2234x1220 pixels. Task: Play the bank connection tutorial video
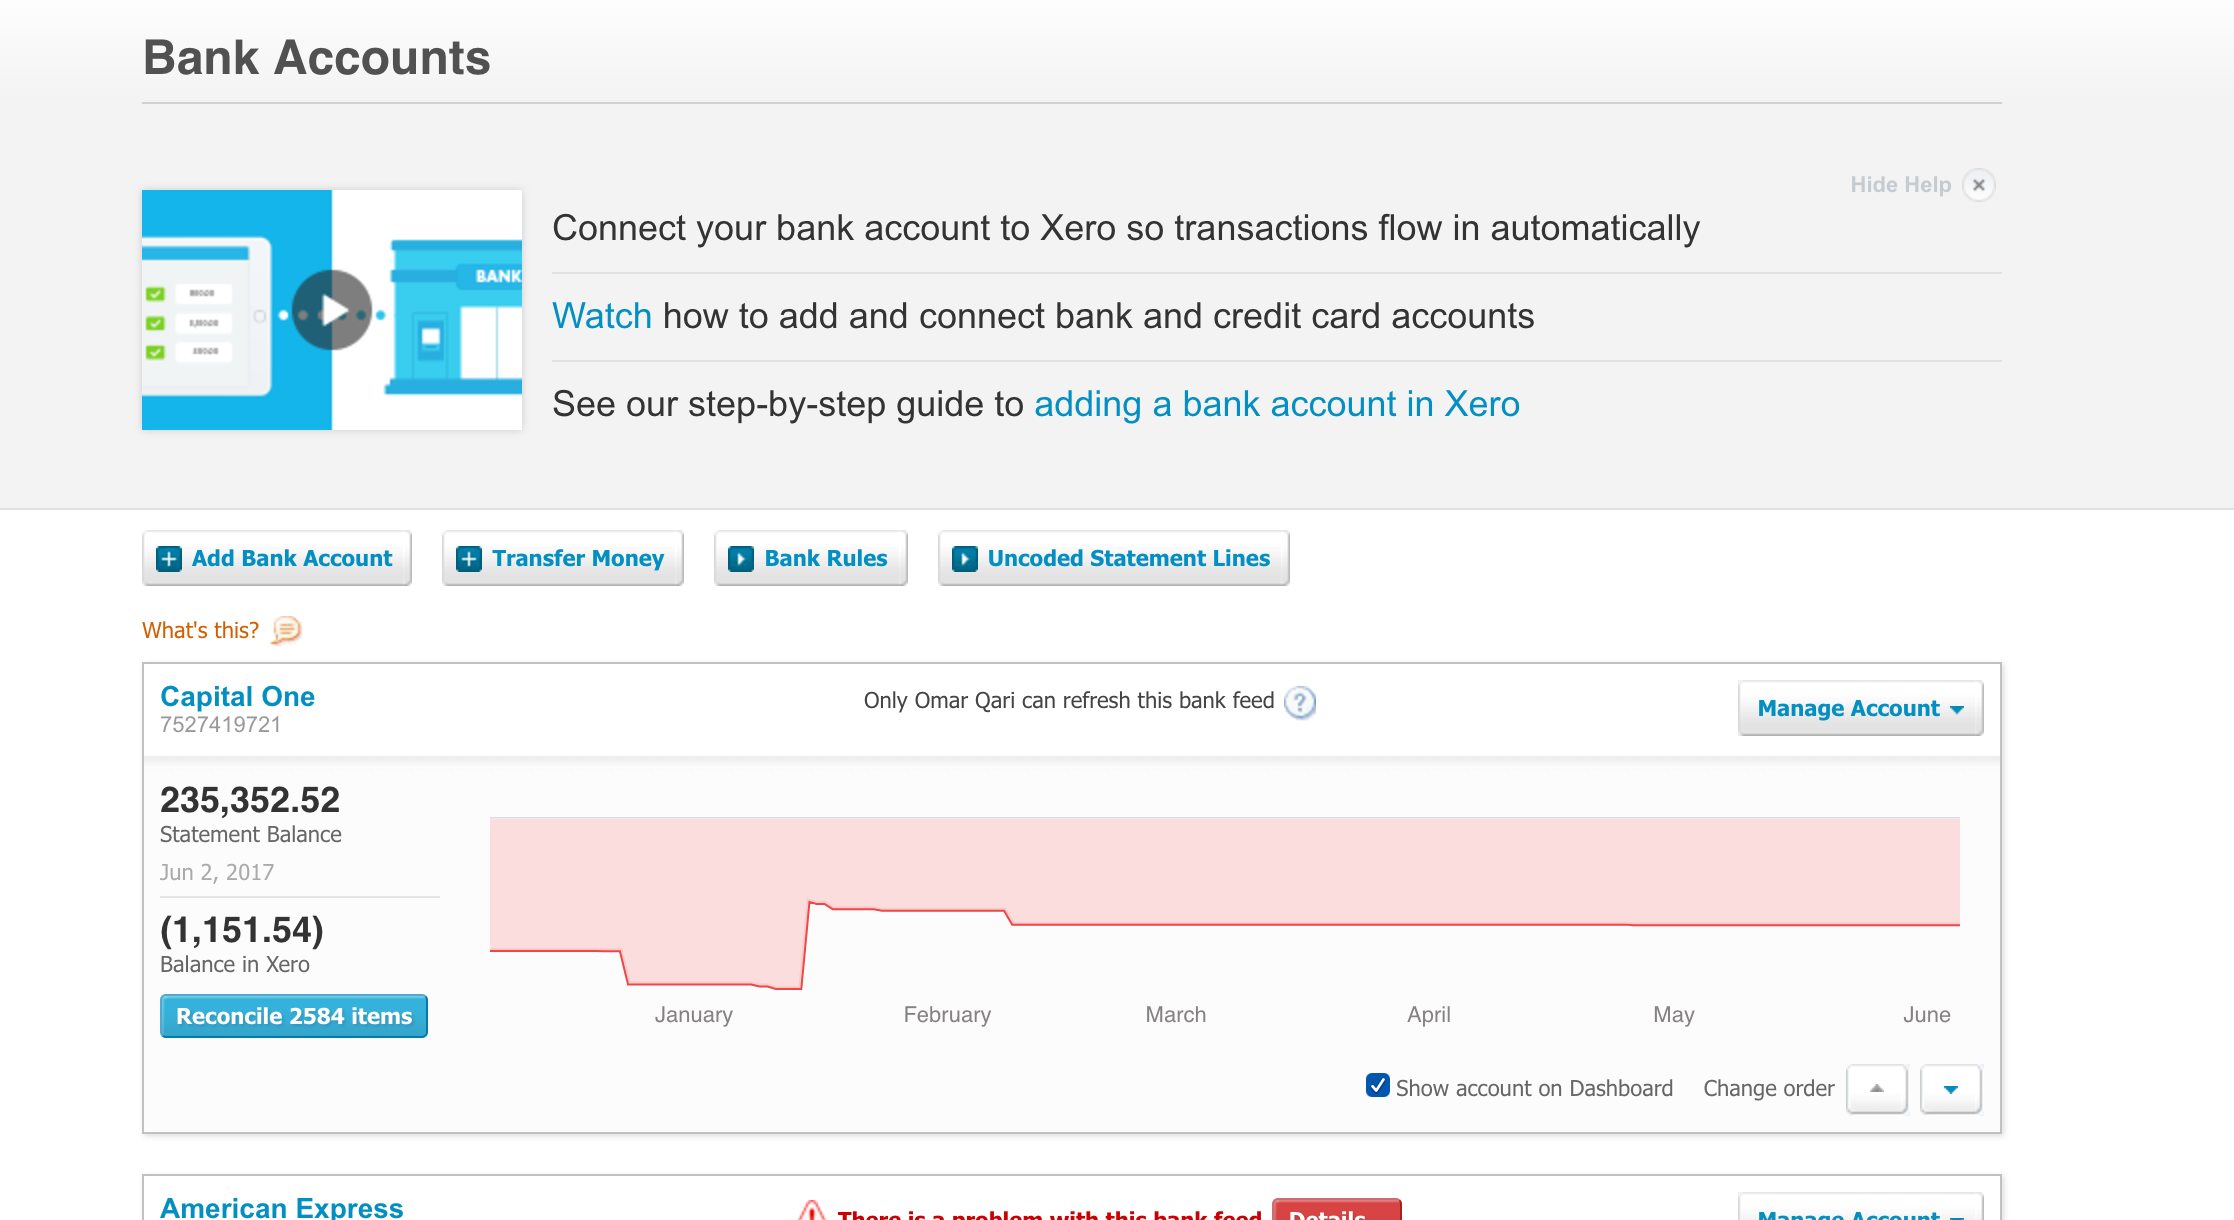point(331,310)
